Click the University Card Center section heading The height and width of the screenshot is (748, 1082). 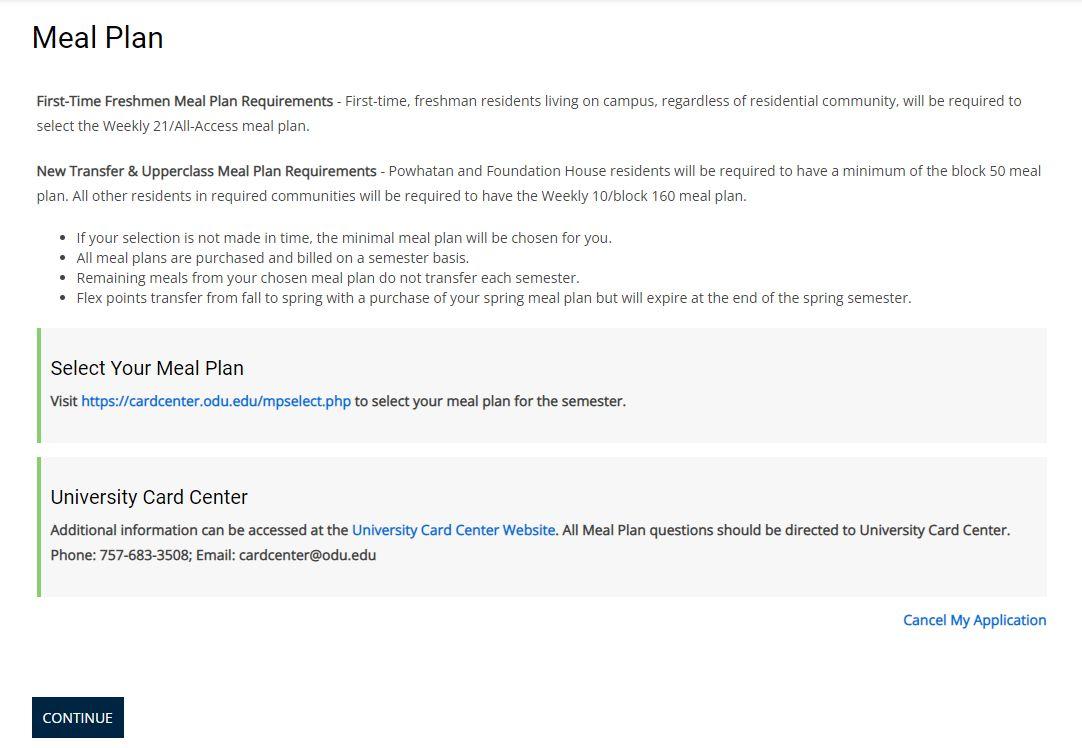pos(149,497)
